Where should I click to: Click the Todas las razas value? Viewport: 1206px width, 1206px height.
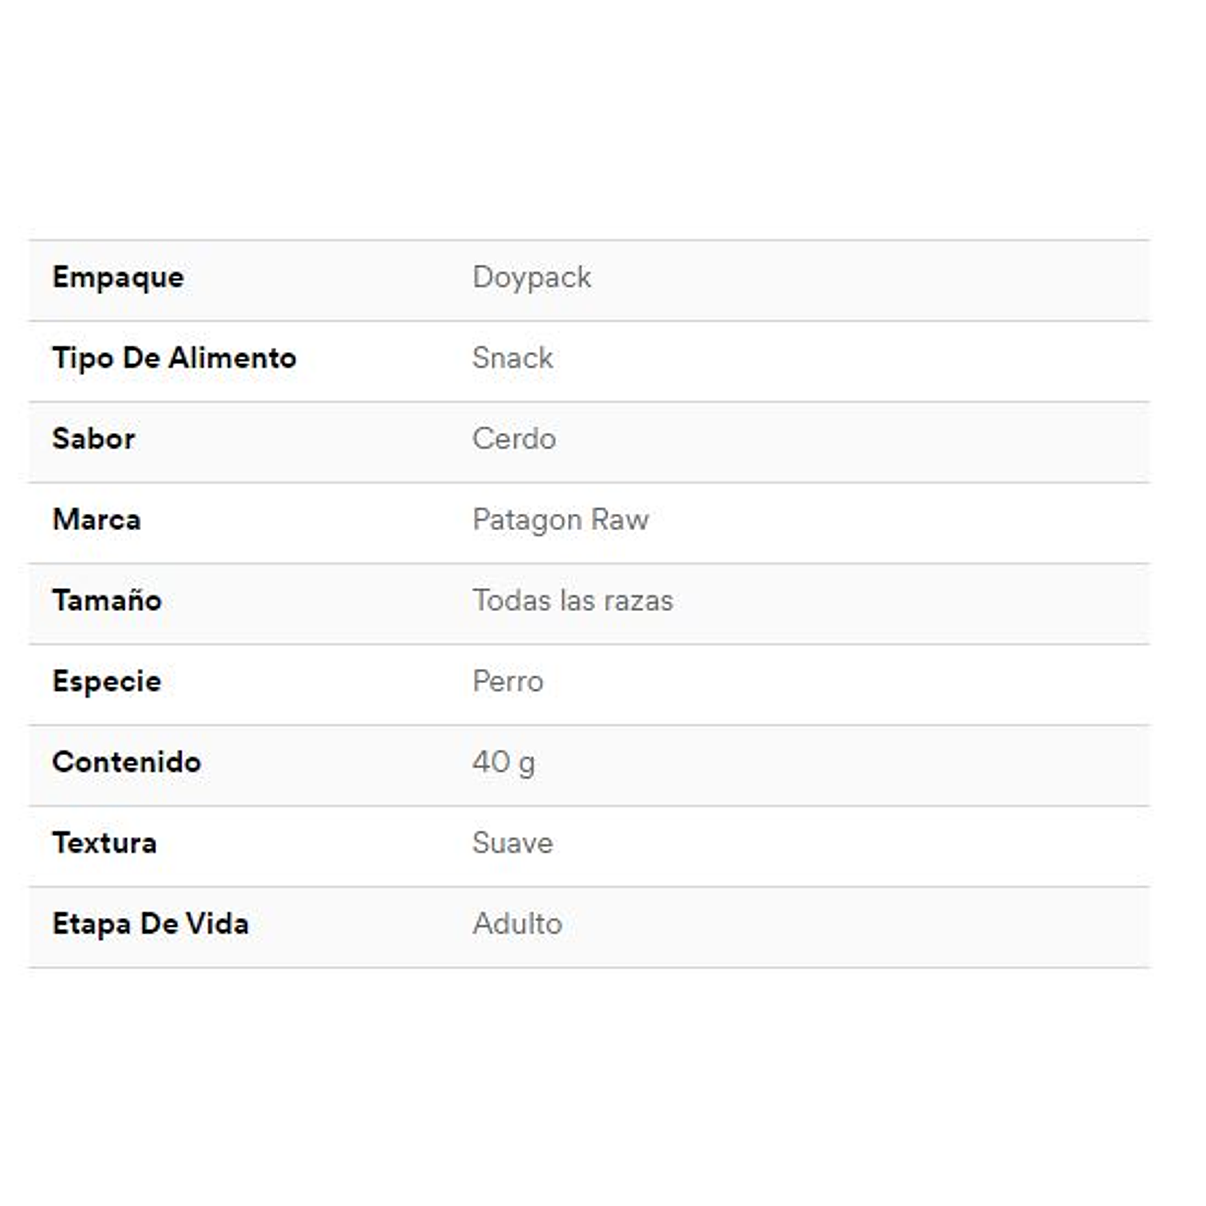(572, 601)
